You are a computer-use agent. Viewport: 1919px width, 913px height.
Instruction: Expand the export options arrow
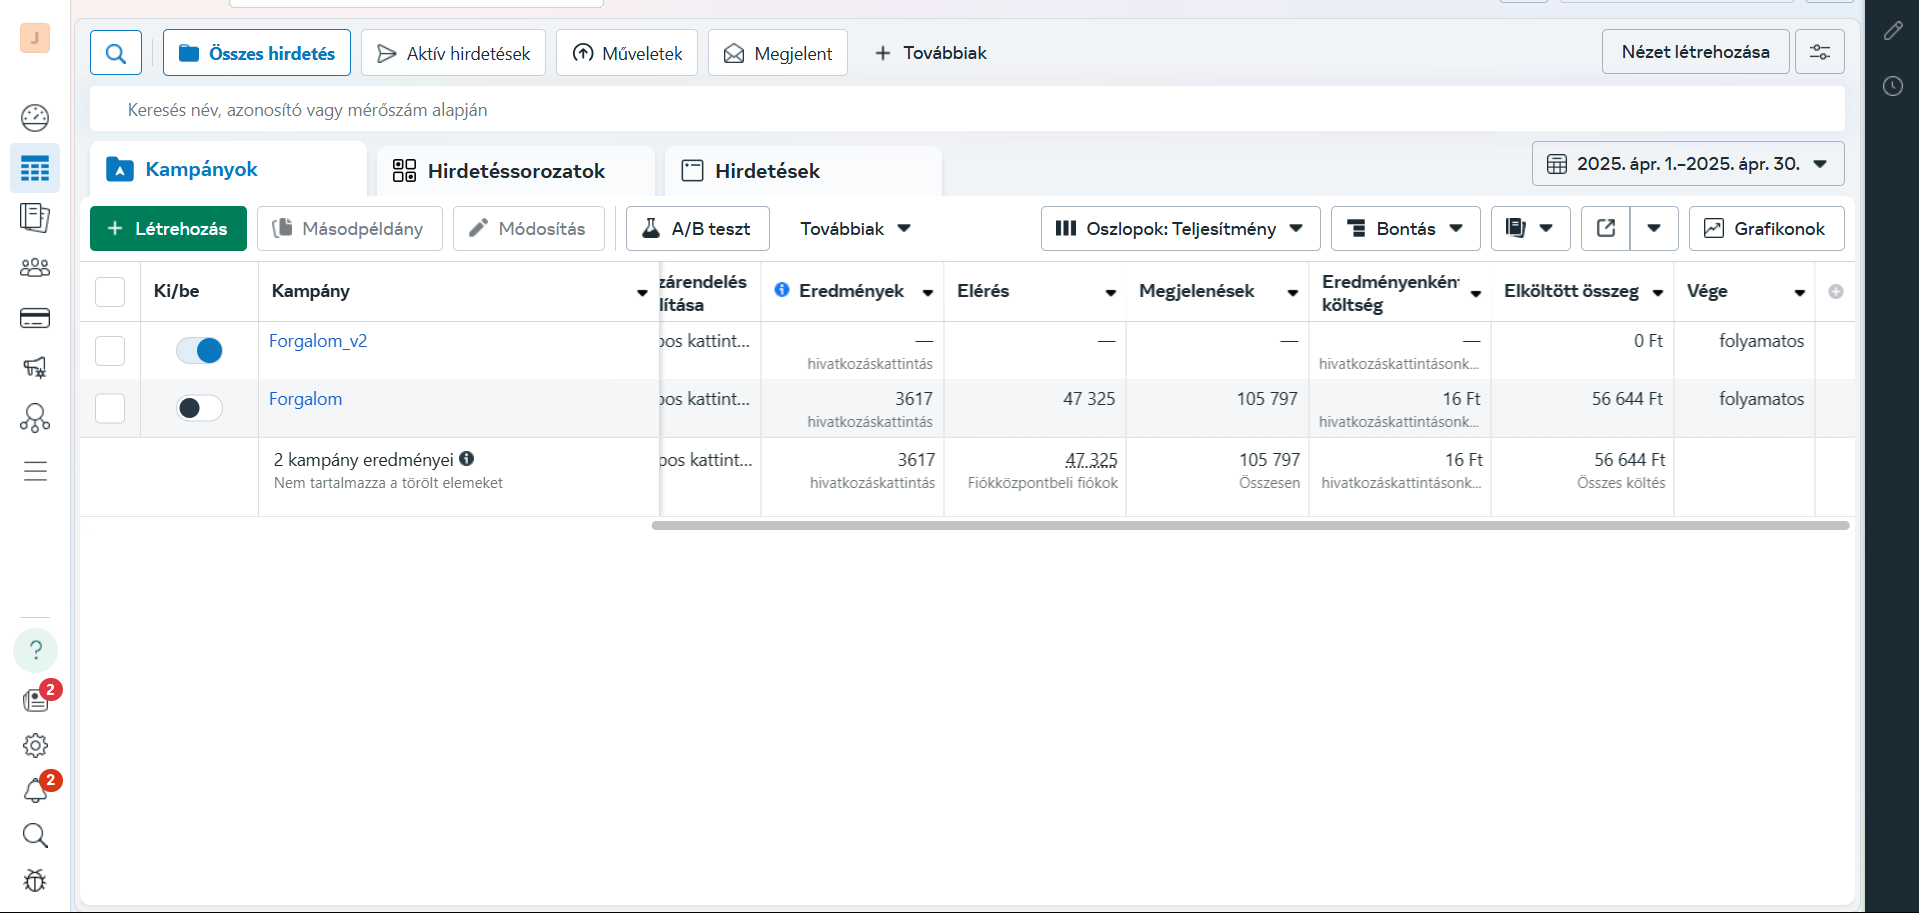[1654, 228]
